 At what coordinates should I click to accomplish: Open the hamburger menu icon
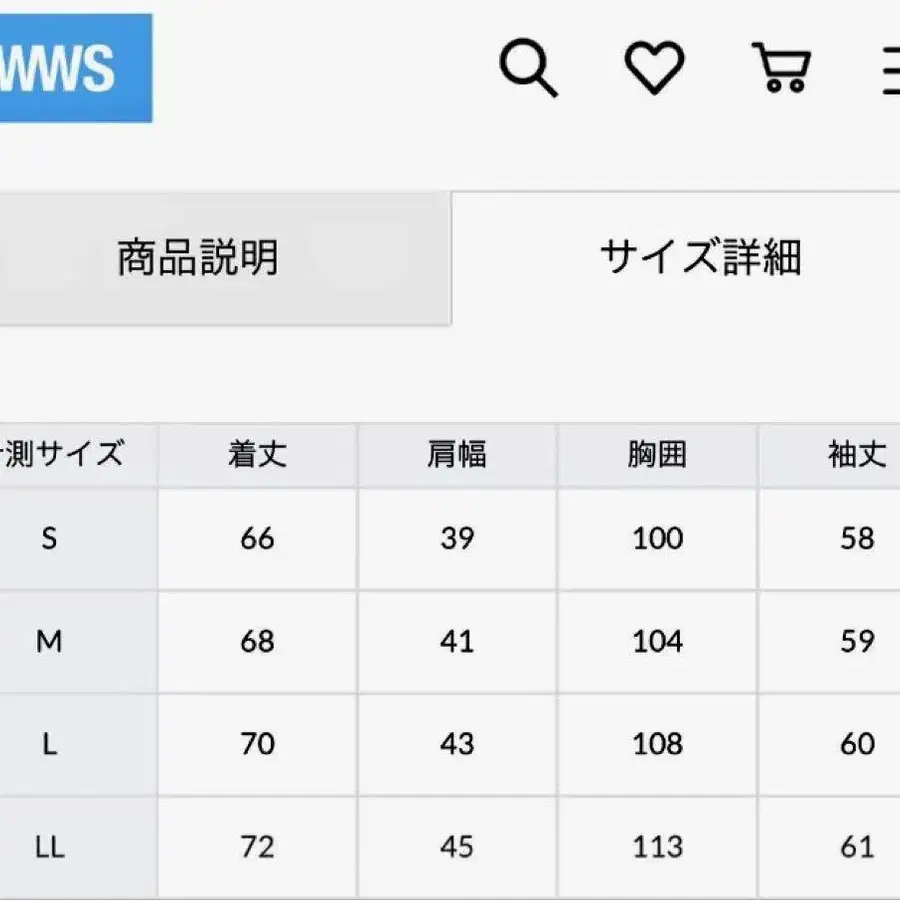tap(889, 70)
